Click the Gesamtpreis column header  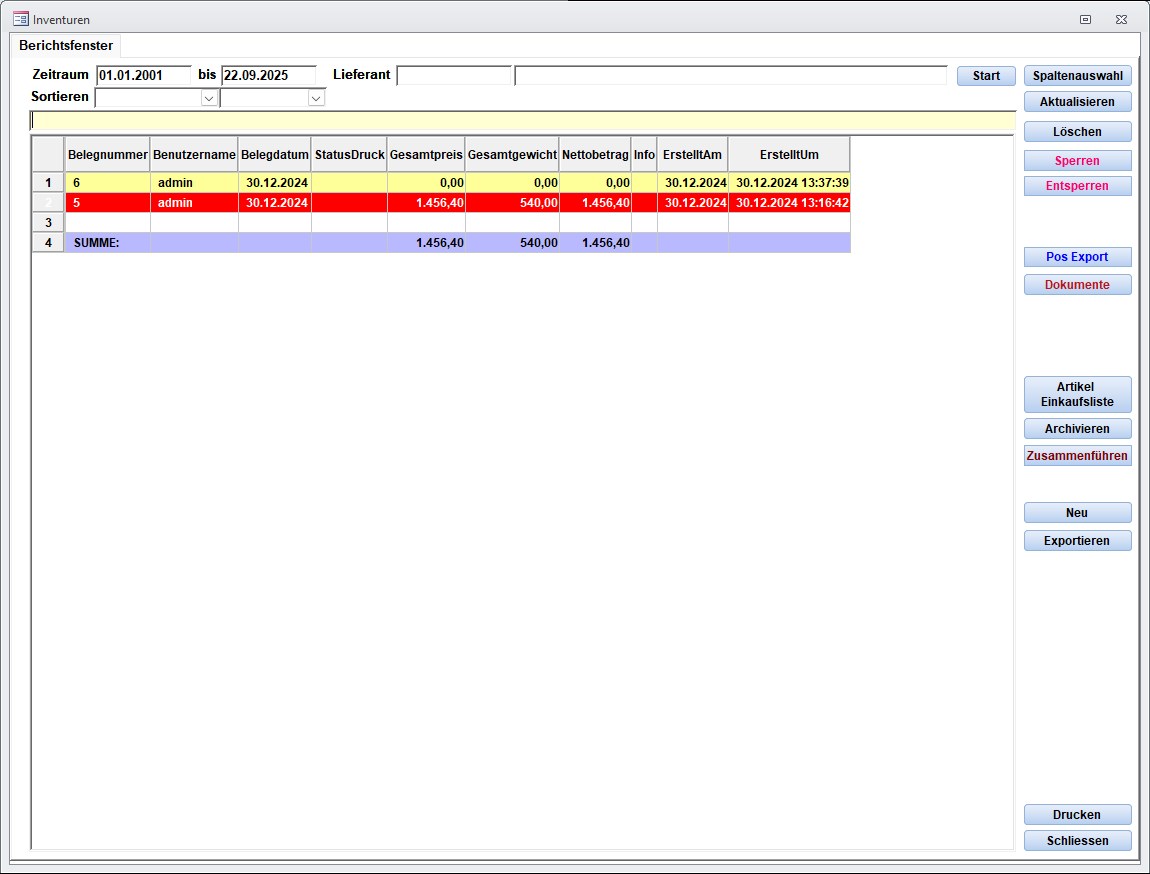pos(426,155)
